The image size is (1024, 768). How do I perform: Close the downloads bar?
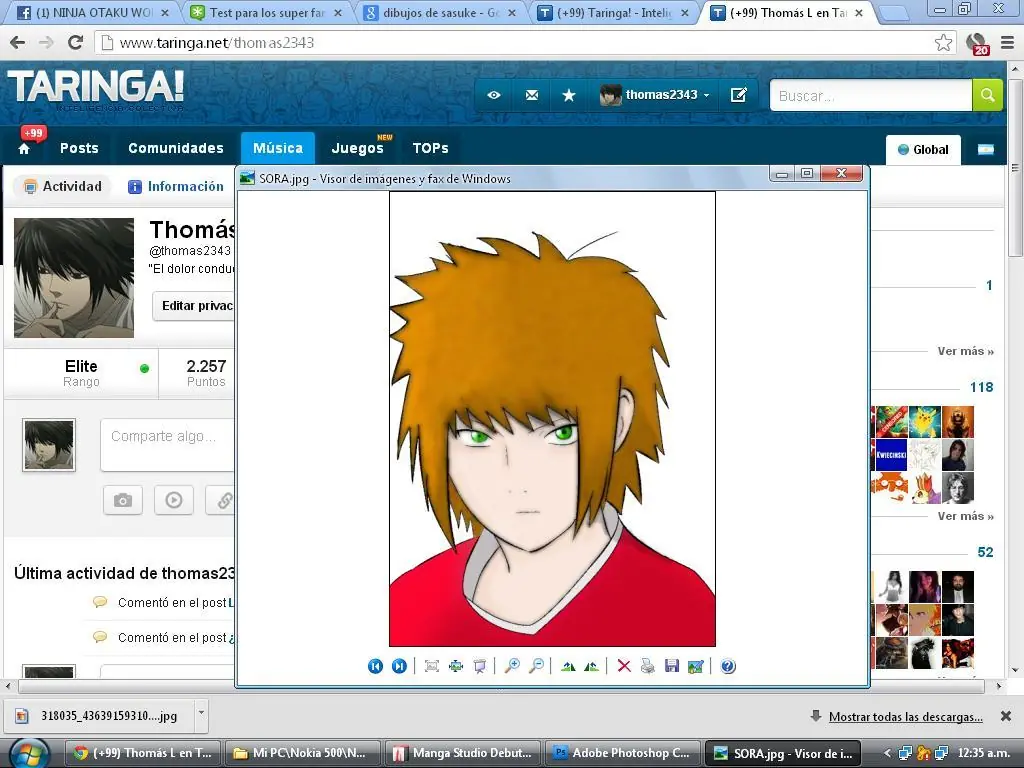(1006, 716)
